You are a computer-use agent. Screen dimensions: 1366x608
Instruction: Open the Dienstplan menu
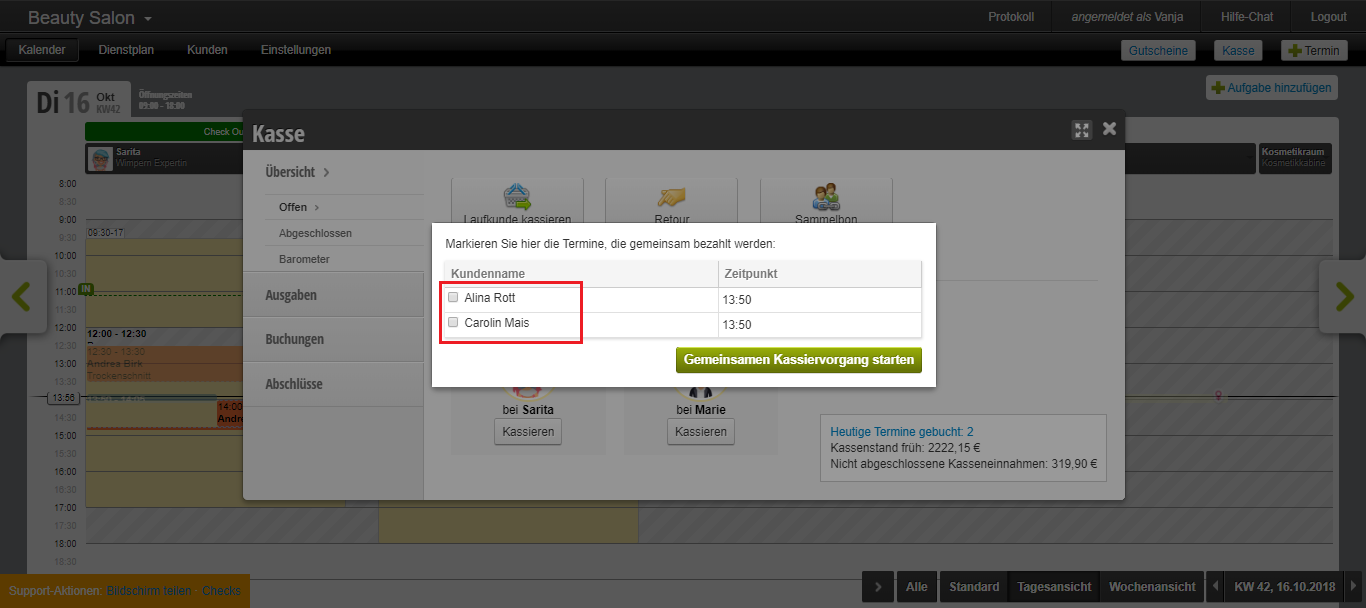tap(126, 50)
